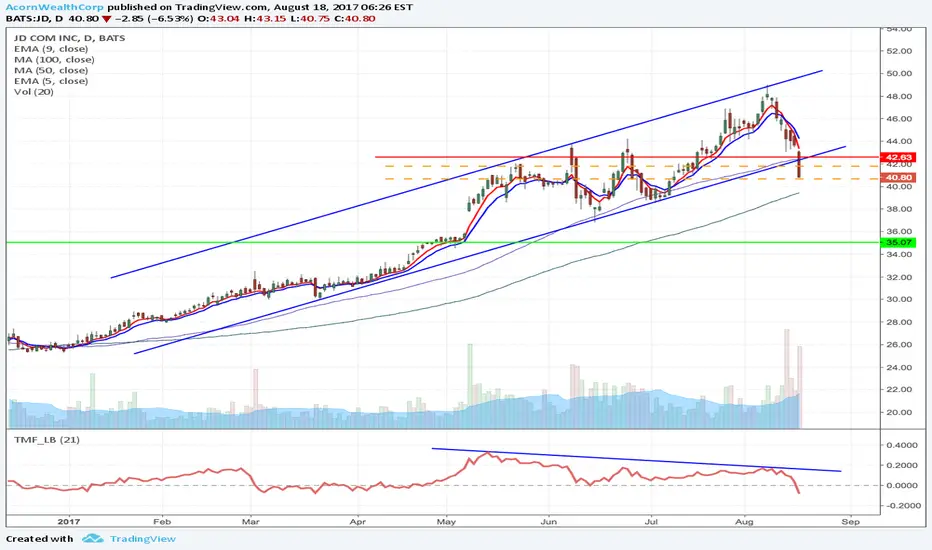Select the 'EMA (5, close)' indicator legend
This screenshot has width=932, height=550.
51,81
